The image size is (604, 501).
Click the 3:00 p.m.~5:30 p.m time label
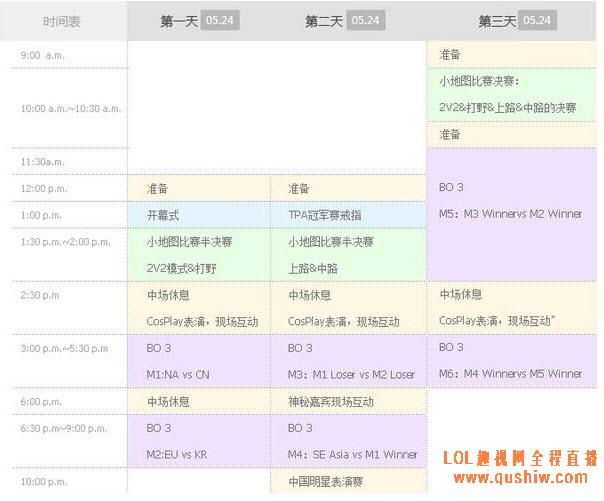64,349
